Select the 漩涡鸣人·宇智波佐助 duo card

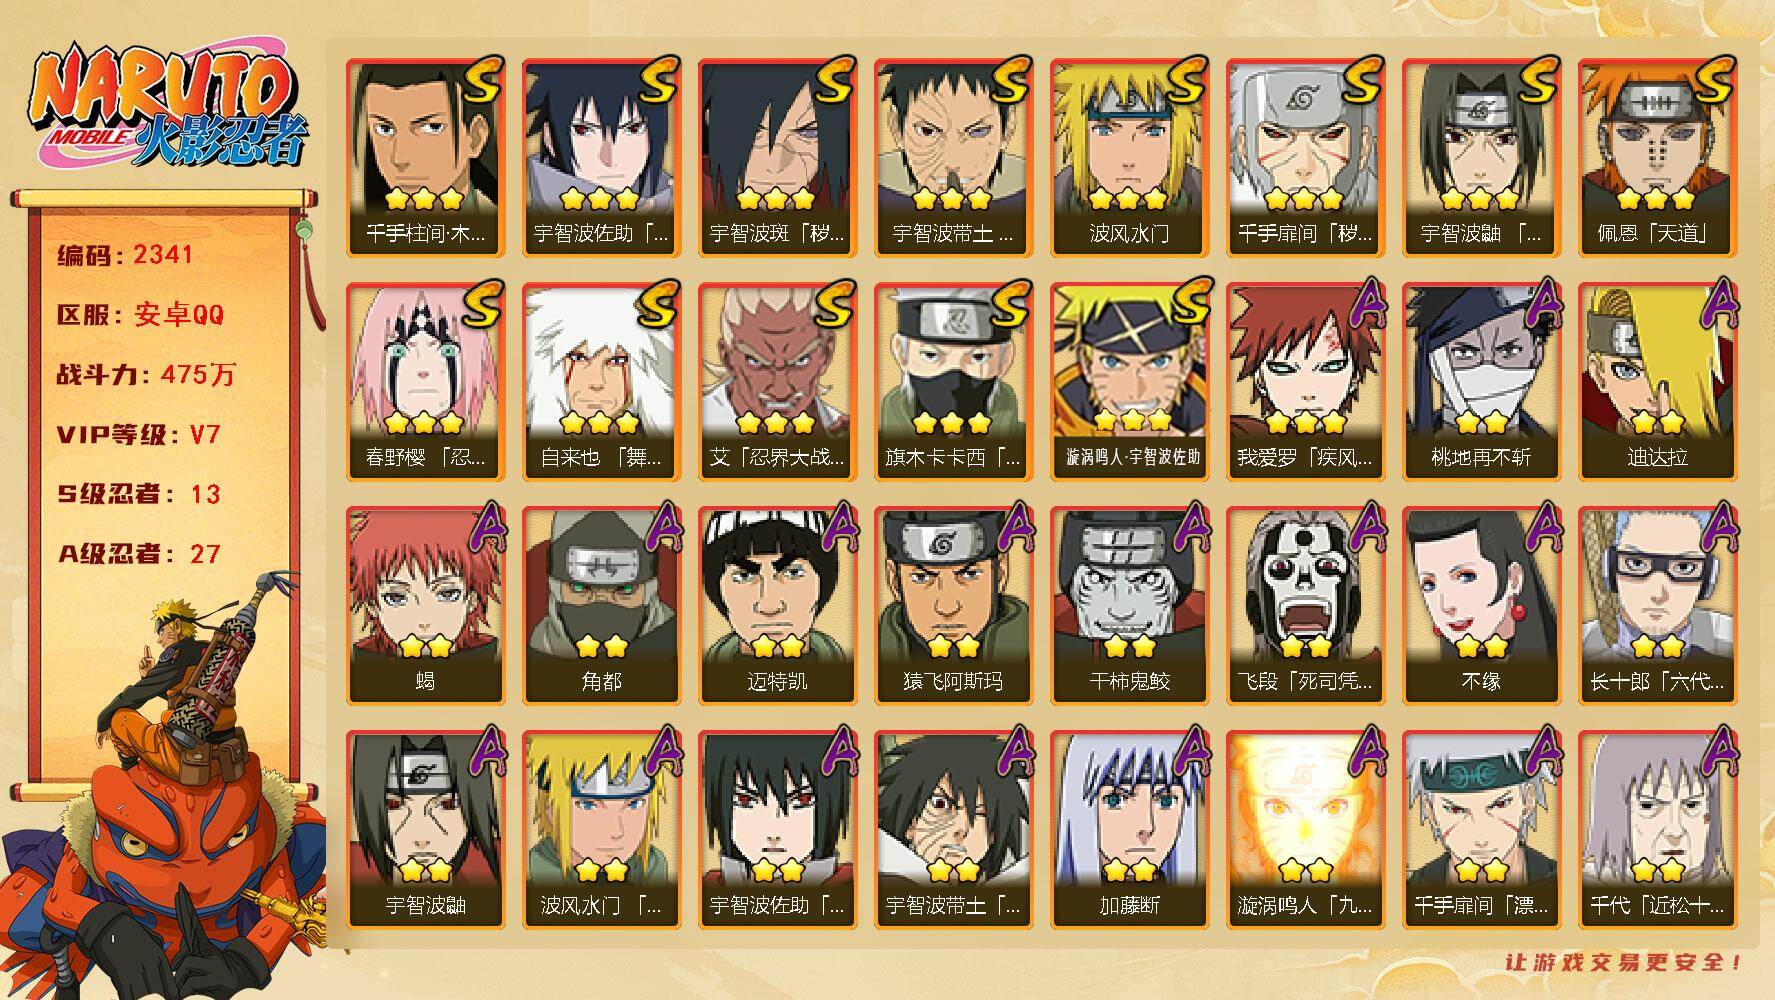[1129, 381]
